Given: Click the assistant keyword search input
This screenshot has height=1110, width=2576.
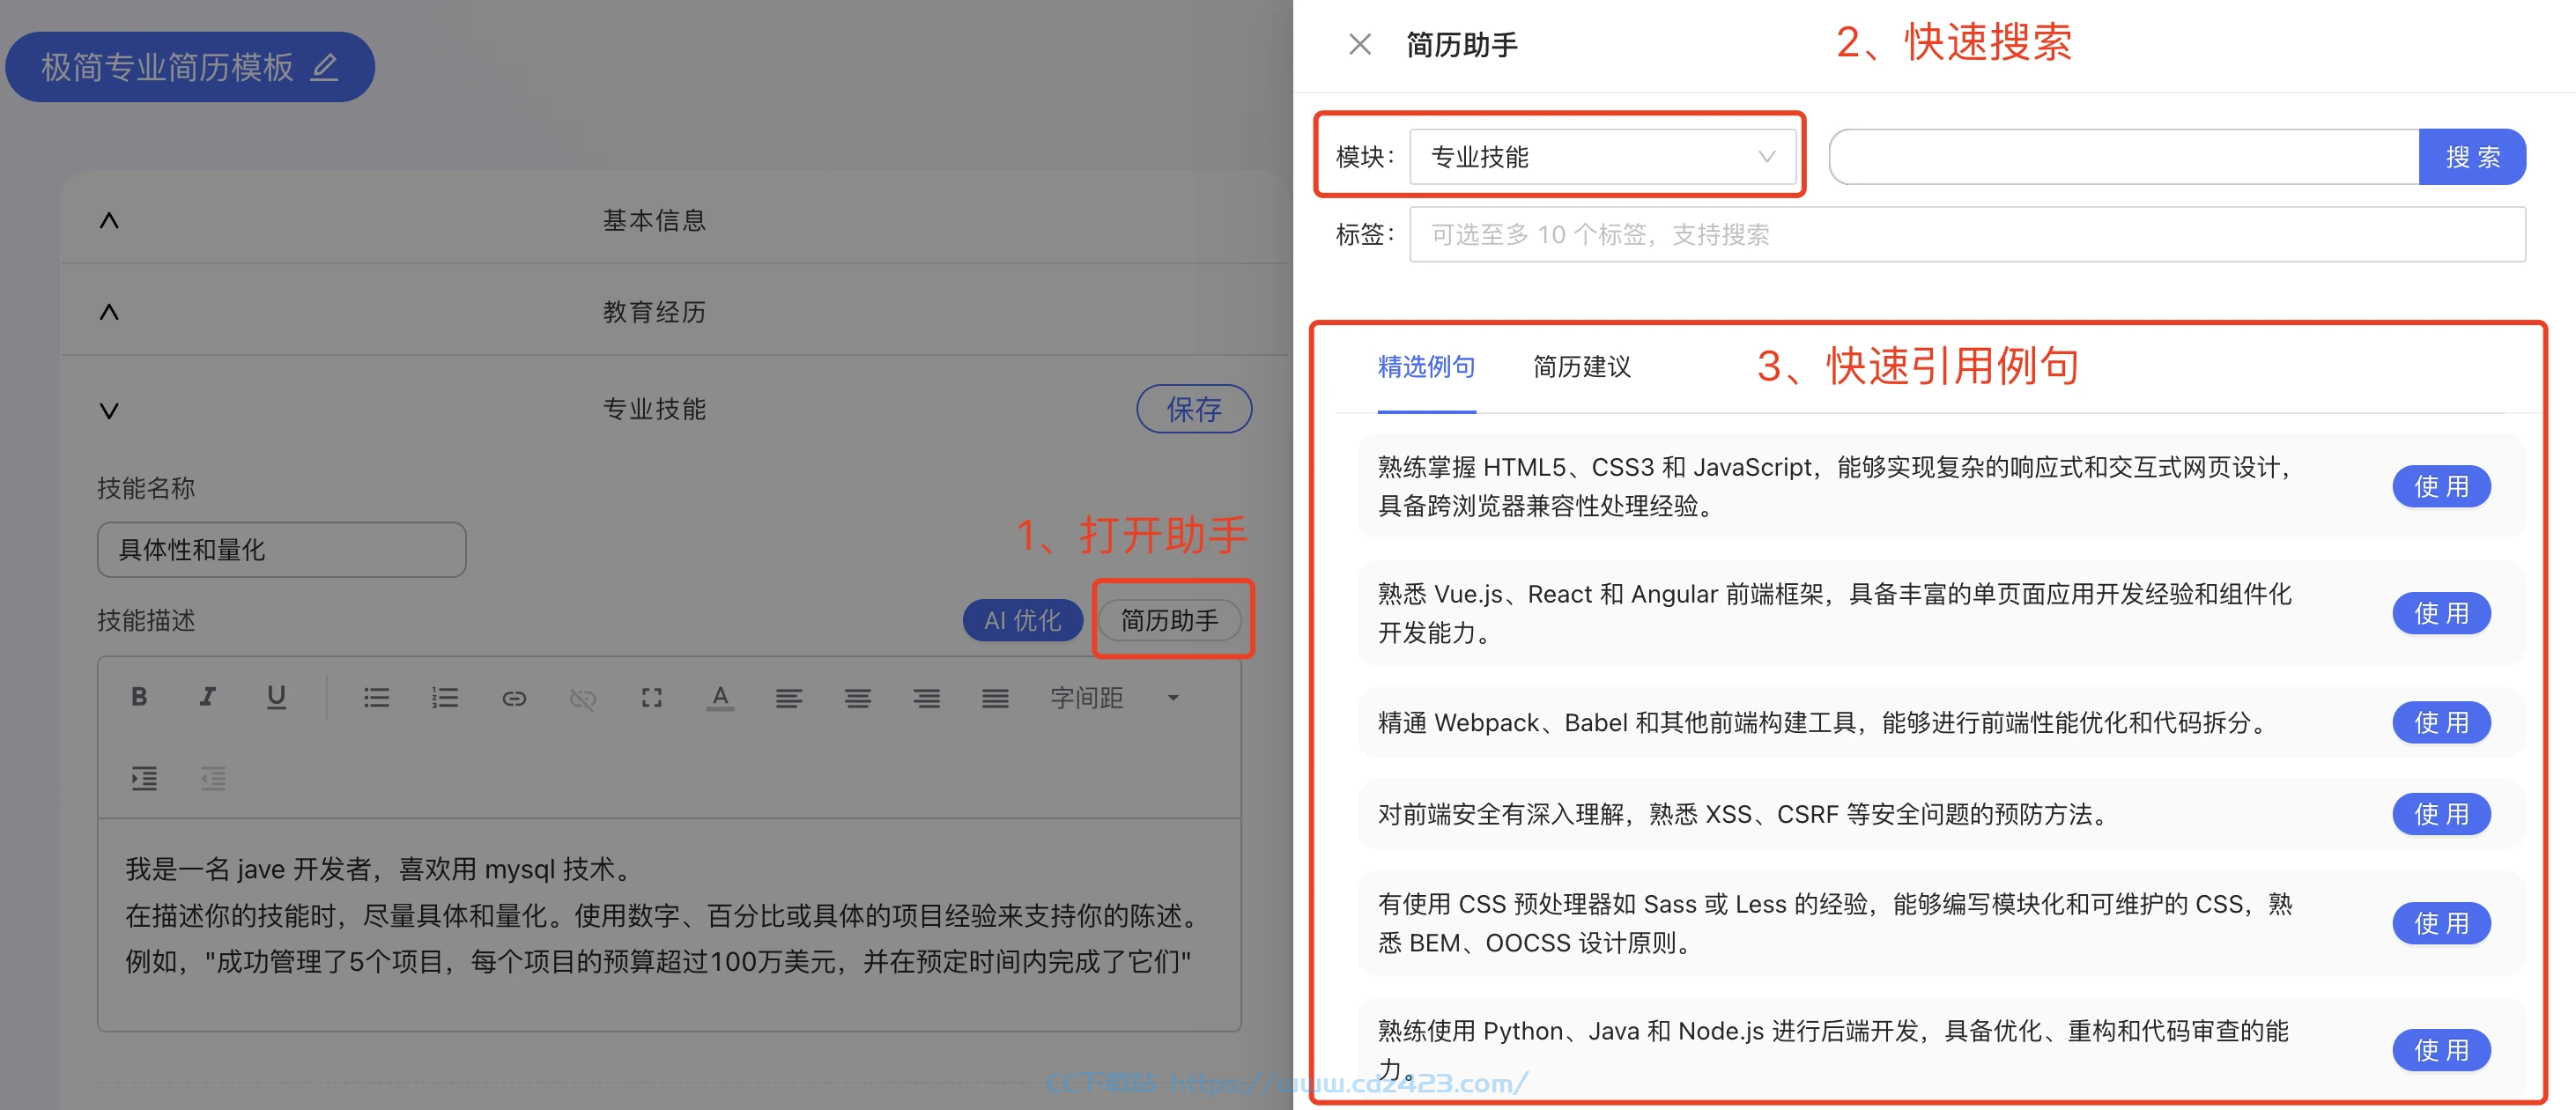Looking at the screenshot, I should click(2124, 156).
